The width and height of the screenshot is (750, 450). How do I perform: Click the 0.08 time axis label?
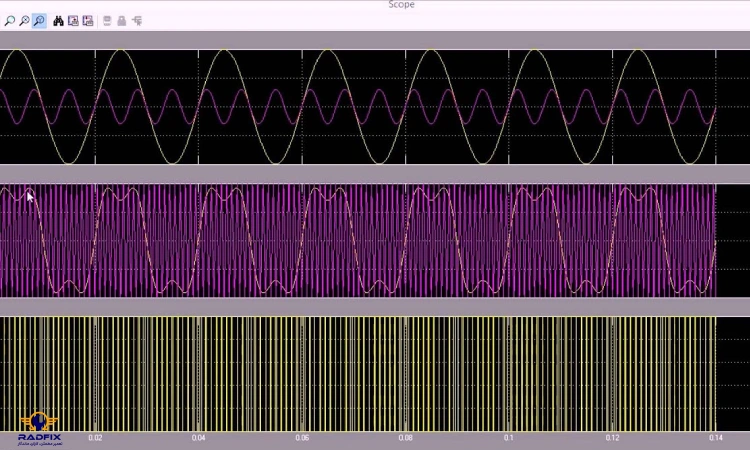pos(405,437)
